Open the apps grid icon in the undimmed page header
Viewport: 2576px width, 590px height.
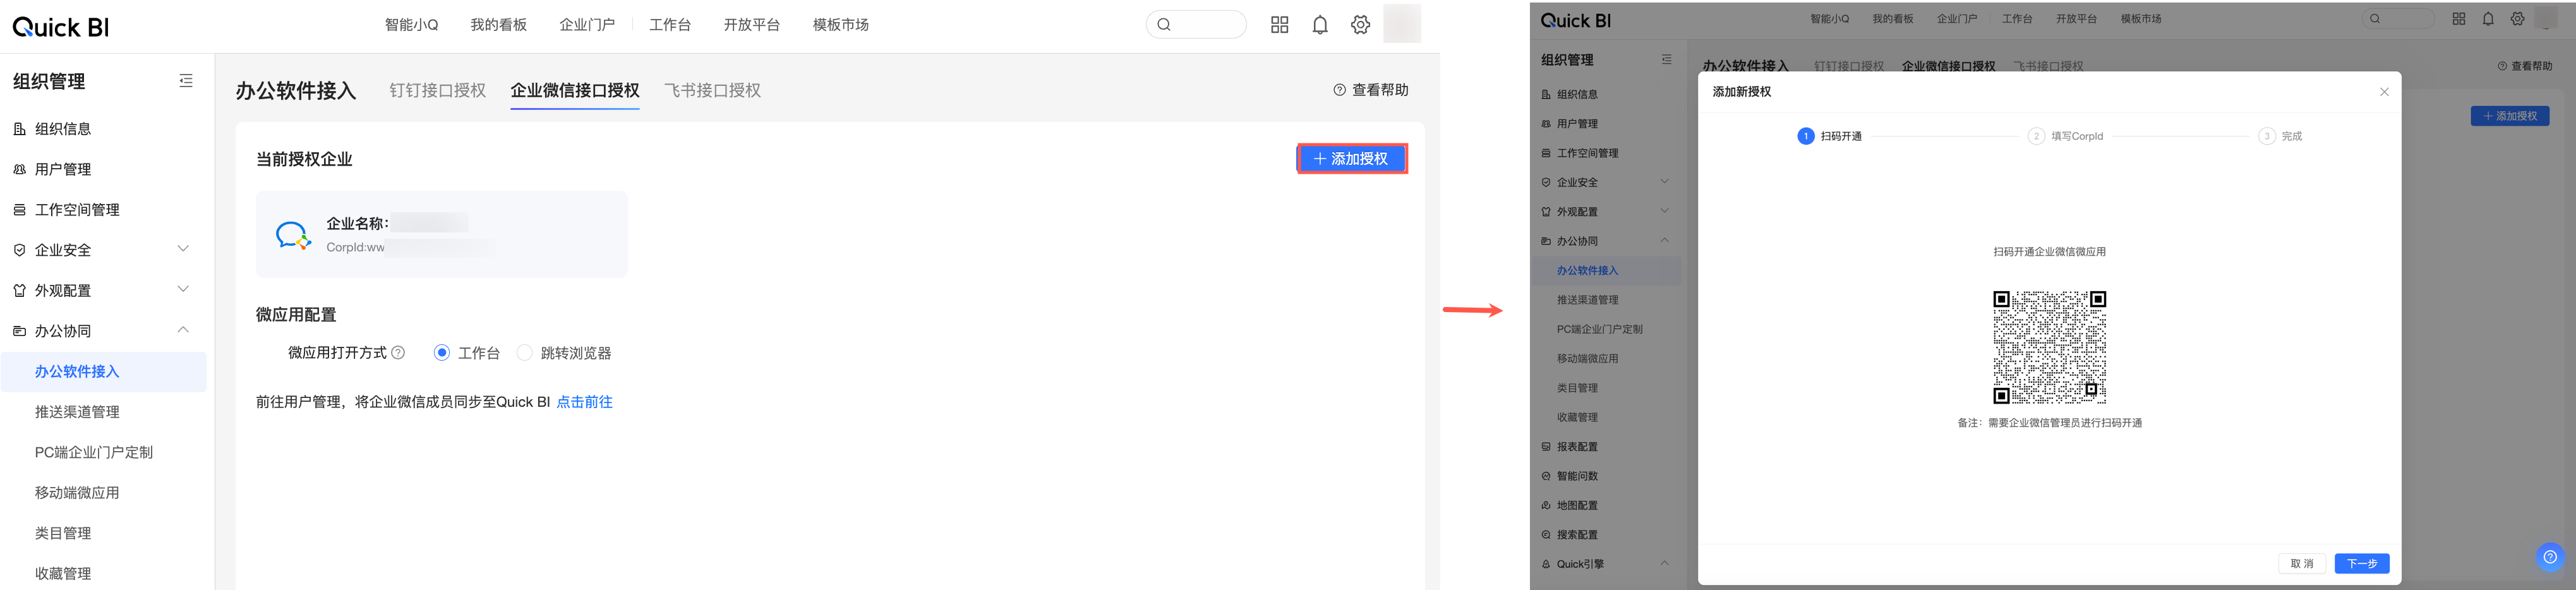1279,25
